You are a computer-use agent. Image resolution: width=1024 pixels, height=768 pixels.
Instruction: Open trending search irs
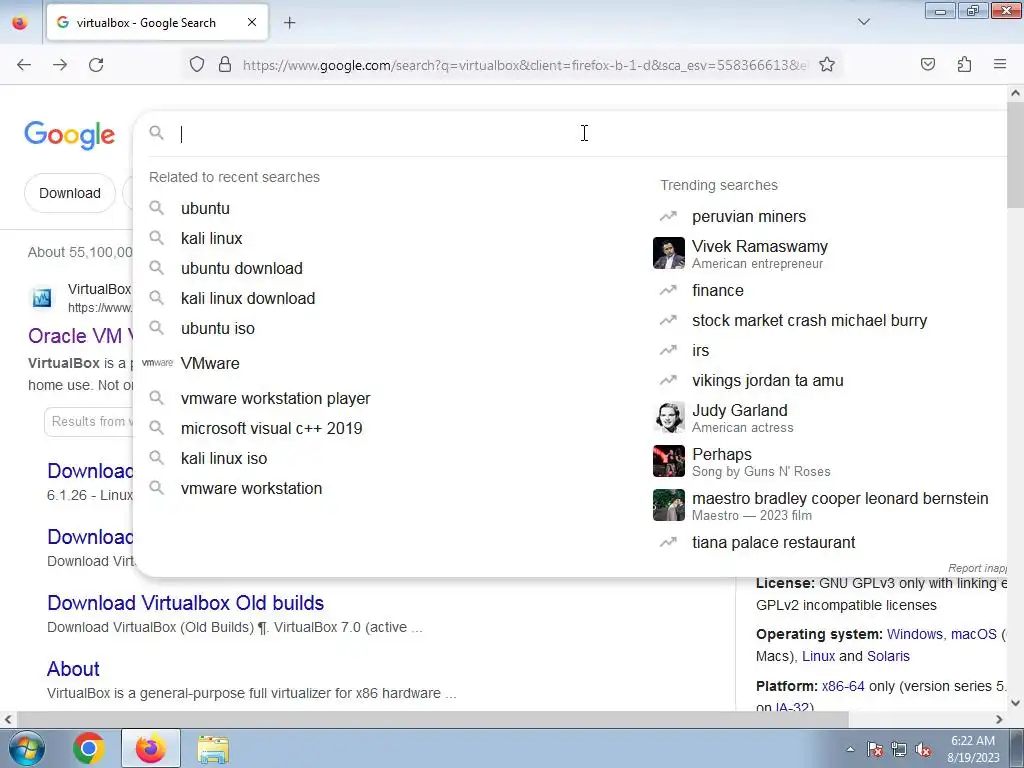[x=700, y=350]
